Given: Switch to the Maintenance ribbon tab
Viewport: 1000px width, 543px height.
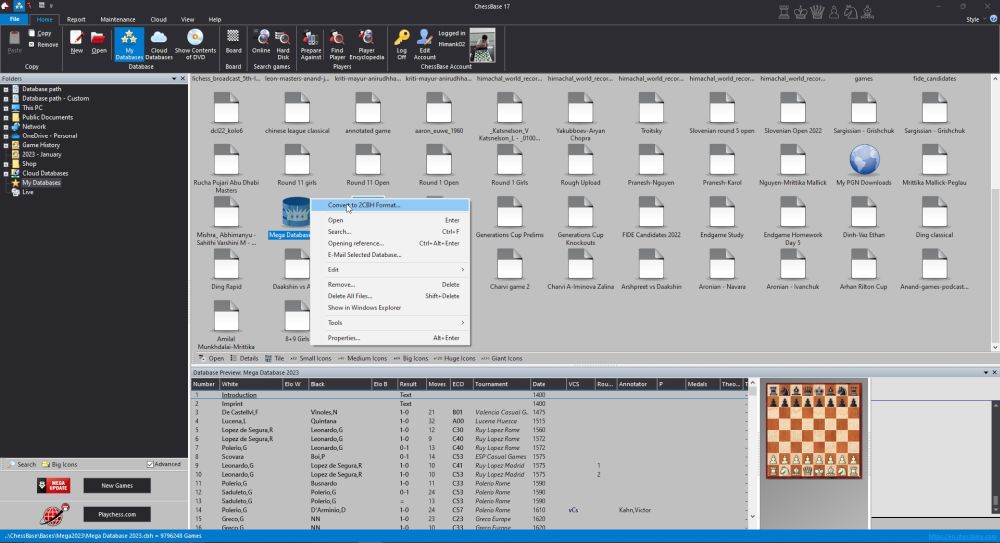Looking at the screenshot, I should pos(118,19).
